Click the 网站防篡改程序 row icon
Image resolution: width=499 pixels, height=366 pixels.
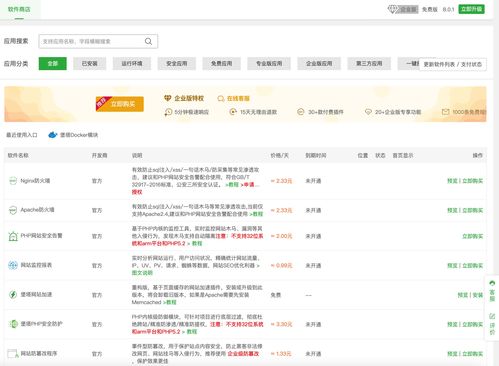tap(12, 353)
